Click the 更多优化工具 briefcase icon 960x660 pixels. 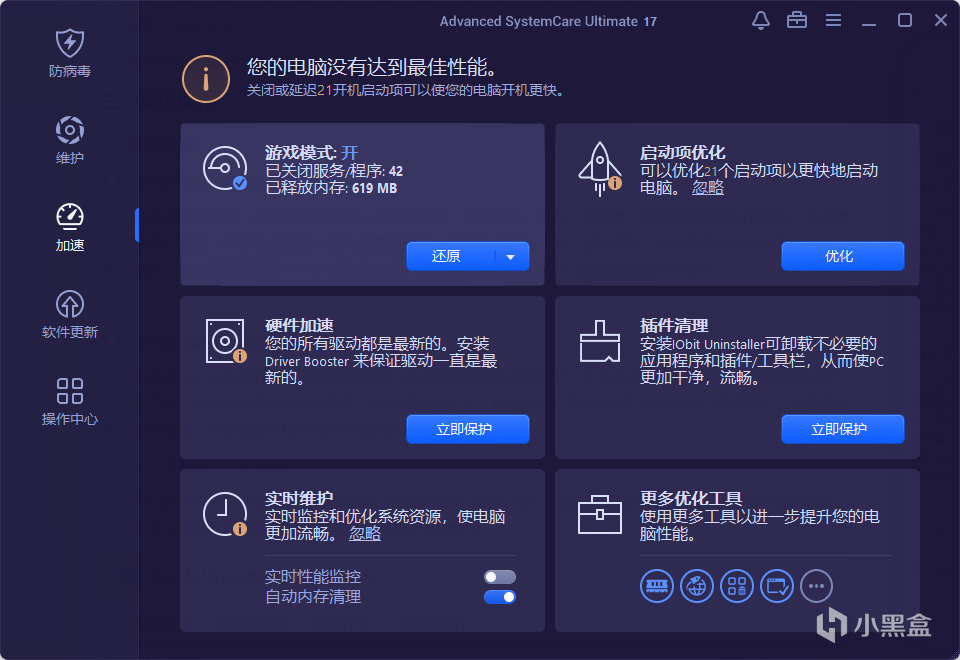tap(599, 514)
